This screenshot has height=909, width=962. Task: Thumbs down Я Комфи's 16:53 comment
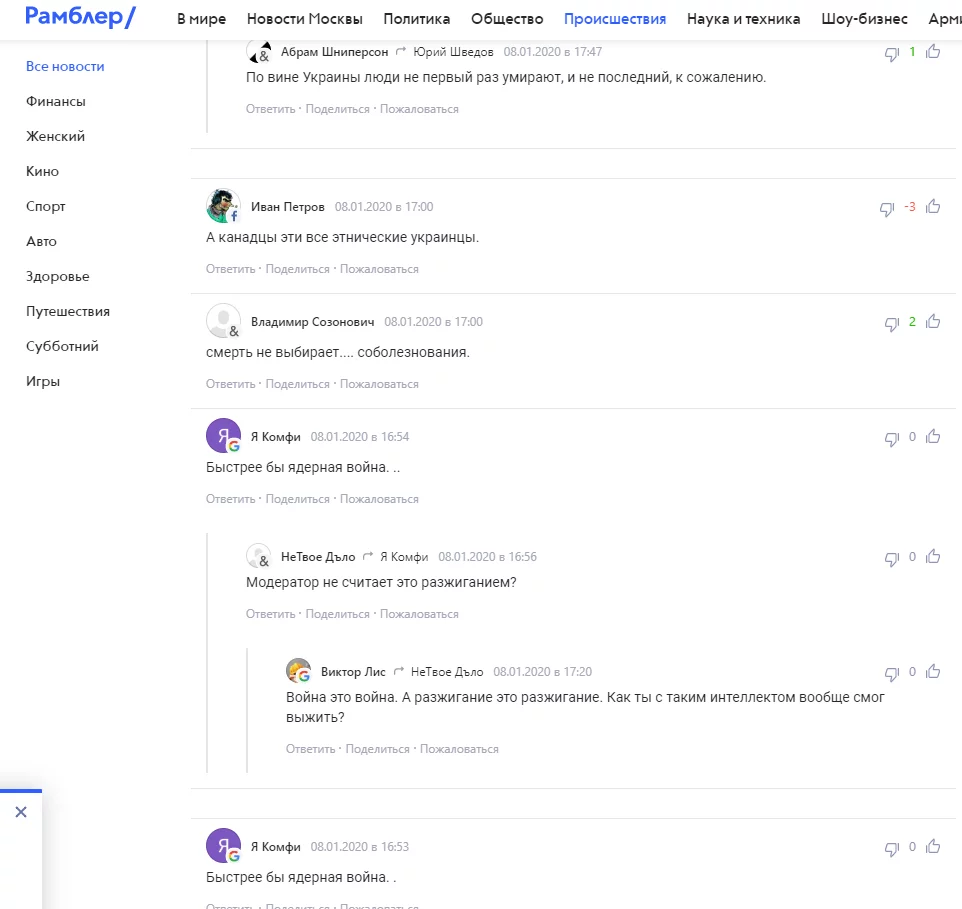(891, 849)
